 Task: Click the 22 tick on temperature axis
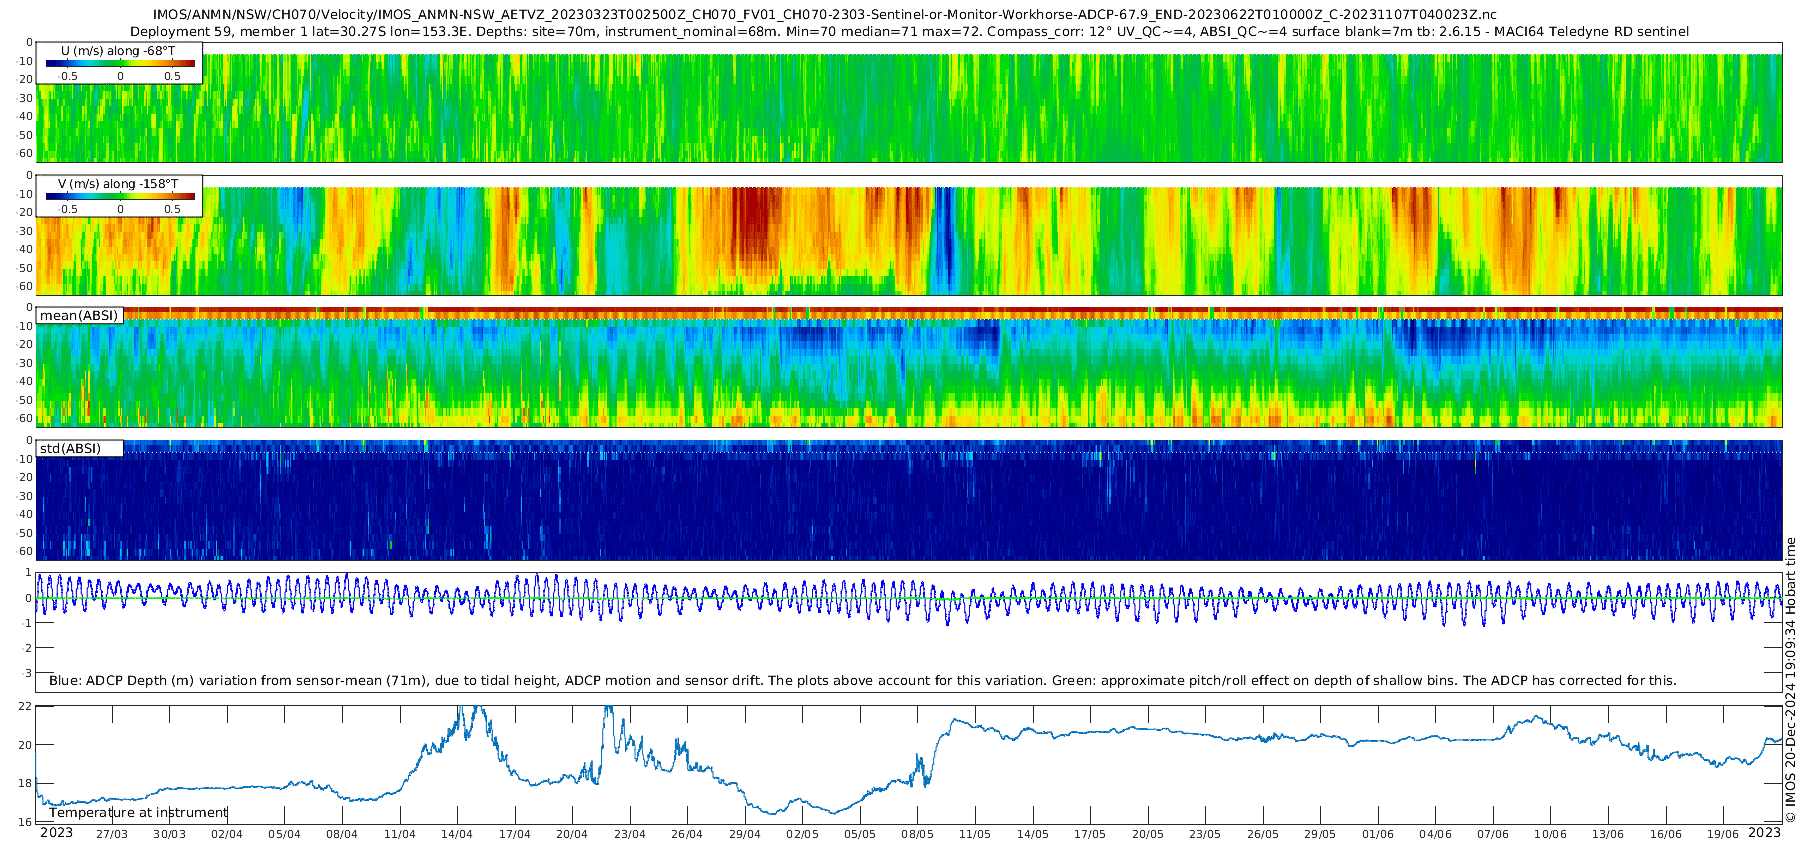pyautogui.click(x=26, y=707)
